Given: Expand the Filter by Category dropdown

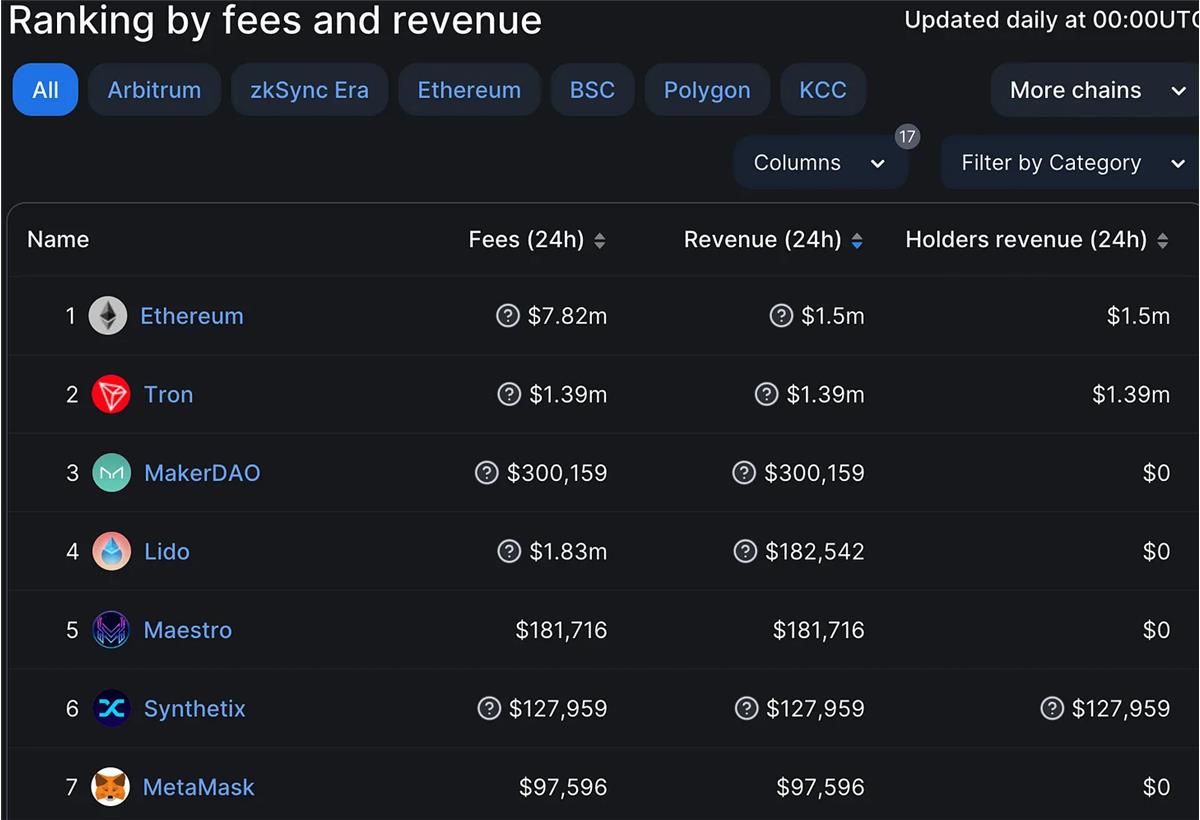Looking at the screenshot, I should pyautogui.click(x=1070, y=163).
